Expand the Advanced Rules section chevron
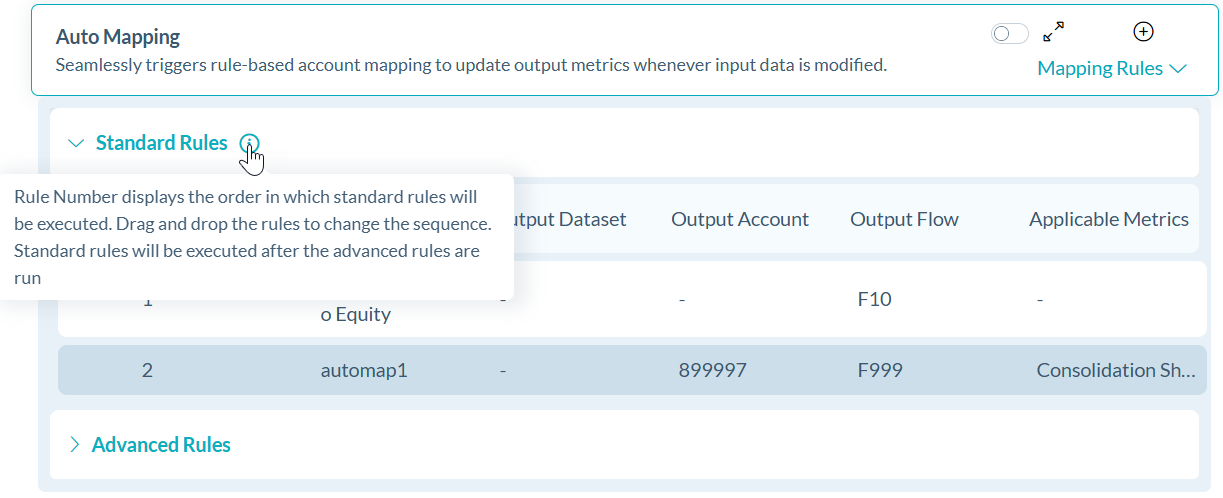Image resolution: width=1223 pixels, height=498 pixels. (x=75, y=445)
